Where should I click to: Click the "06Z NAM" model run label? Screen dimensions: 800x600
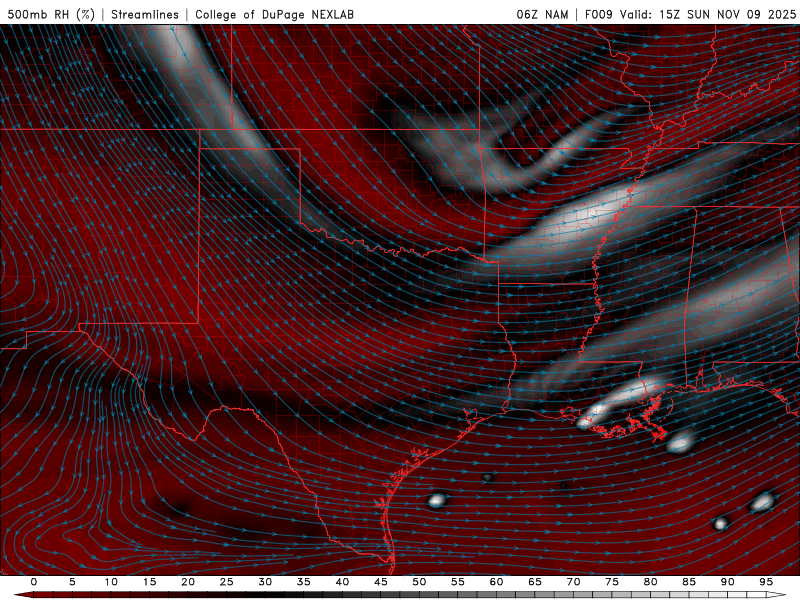[x=542, y=14]
